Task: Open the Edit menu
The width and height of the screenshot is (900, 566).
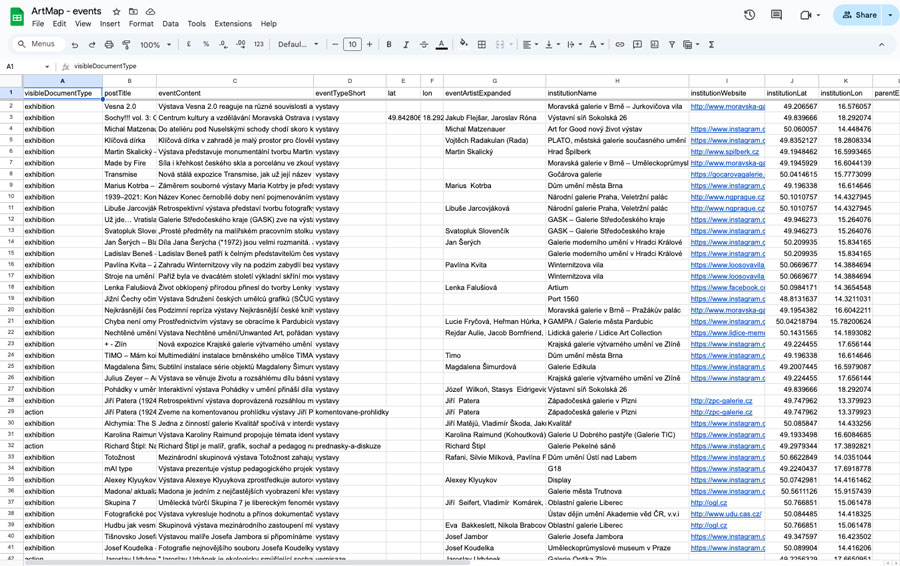Action: 59,24
